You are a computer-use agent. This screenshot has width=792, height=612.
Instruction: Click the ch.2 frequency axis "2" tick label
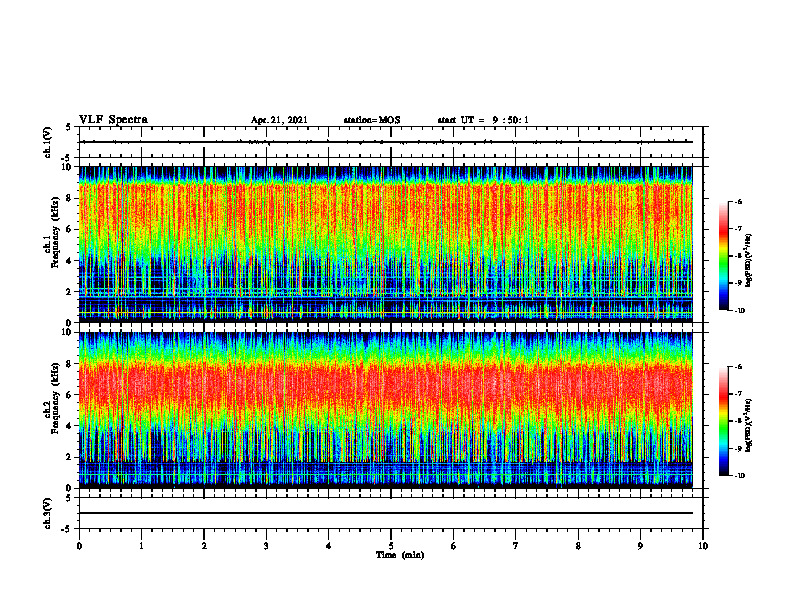(x=70, y=457)
